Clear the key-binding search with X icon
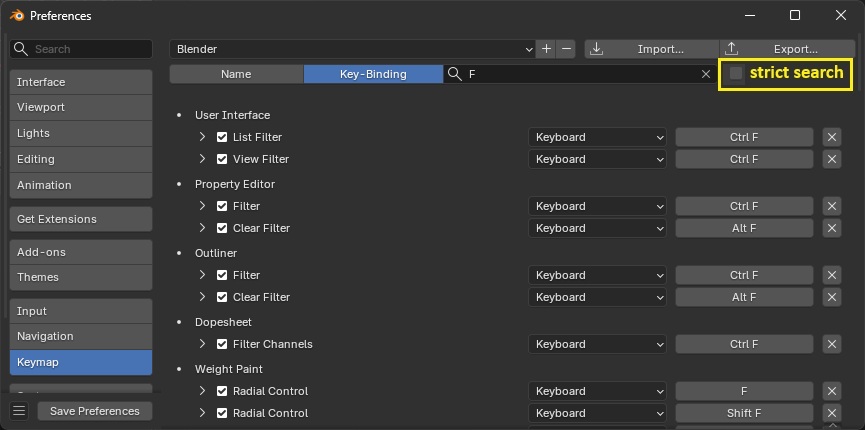 coord(706,74)
